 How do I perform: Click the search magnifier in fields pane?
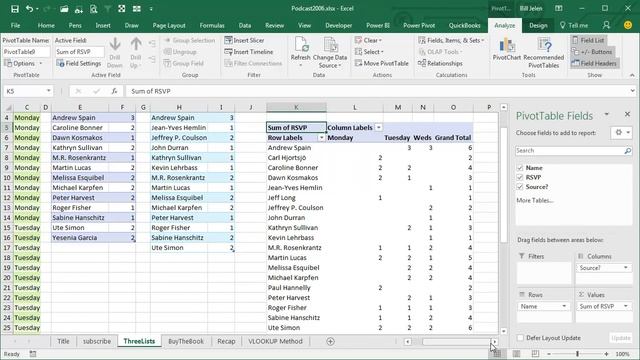point(628,151)
